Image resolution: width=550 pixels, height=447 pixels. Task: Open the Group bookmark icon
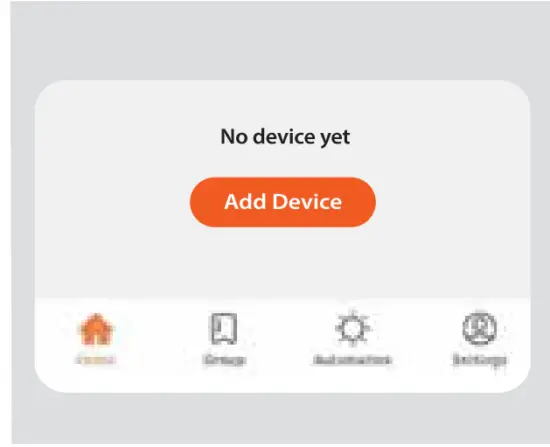click(223, 329)
